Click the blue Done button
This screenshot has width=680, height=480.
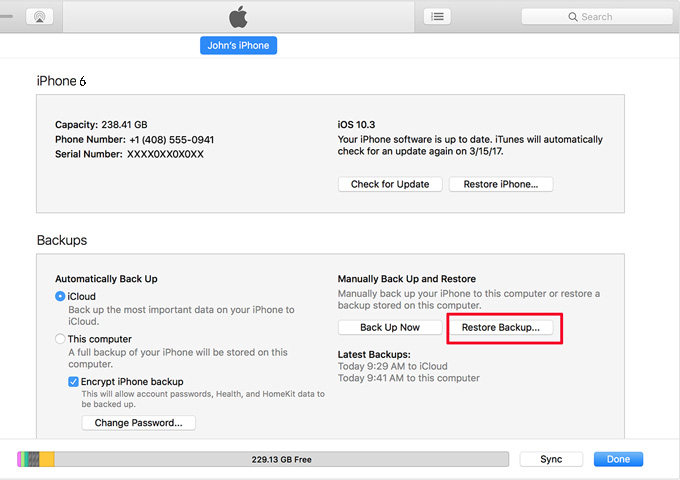pyautogui.click(x=618, y=459)
